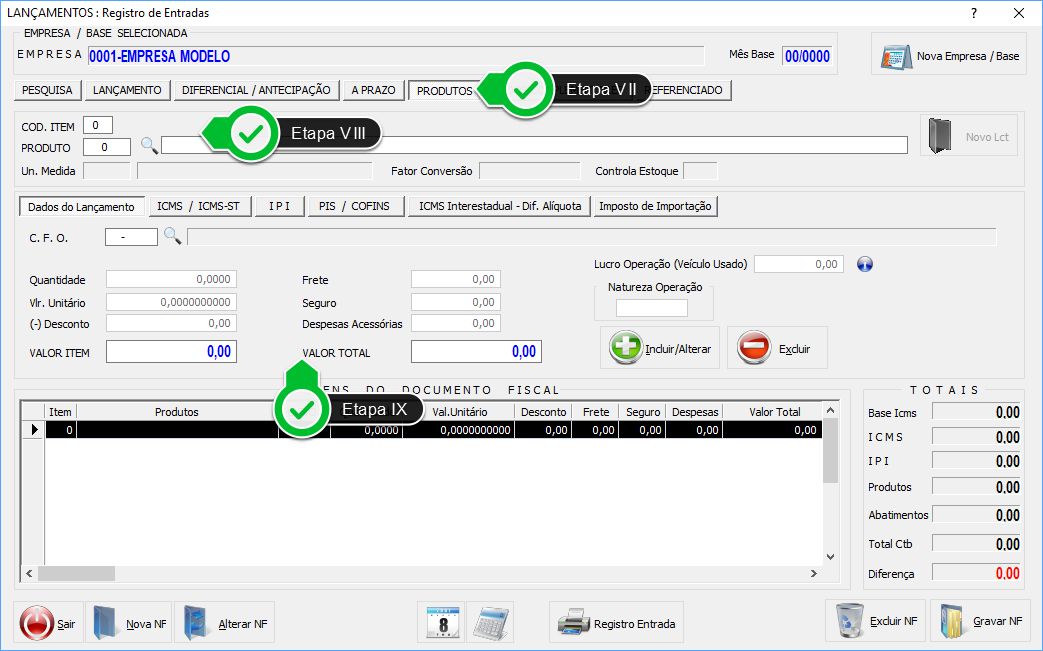Click the search magnifier beside C. F. O.
This screenshot has width=1043, height=651.
[172, 236]
